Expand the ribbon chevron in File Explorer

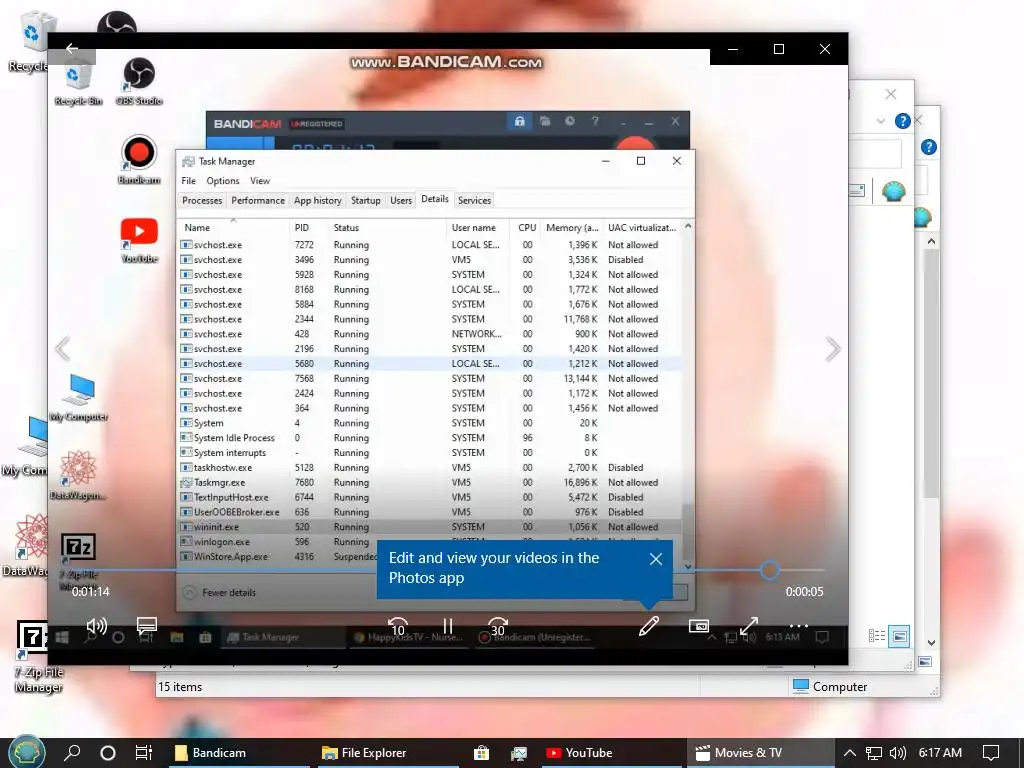(x=881, y=121)
